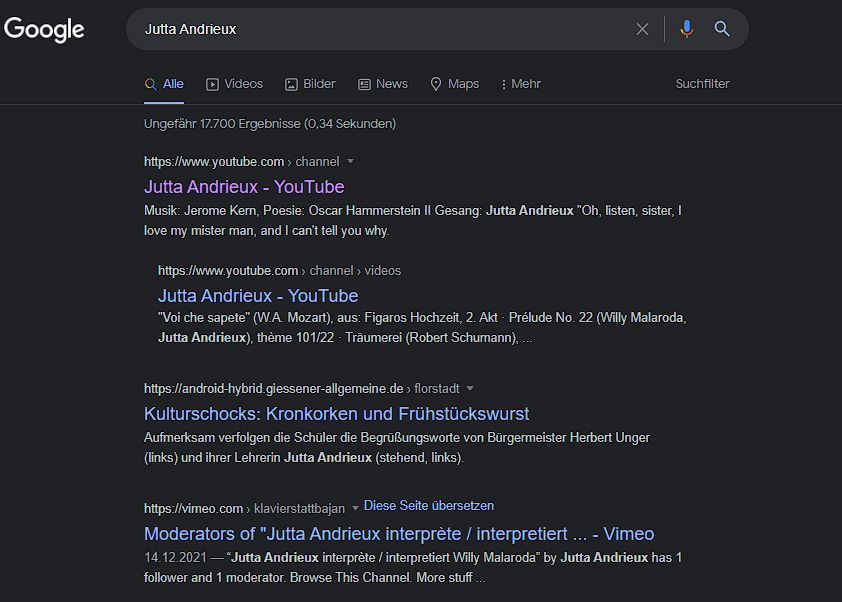
Task: Click the Google logo
Action: coord(45,29)
